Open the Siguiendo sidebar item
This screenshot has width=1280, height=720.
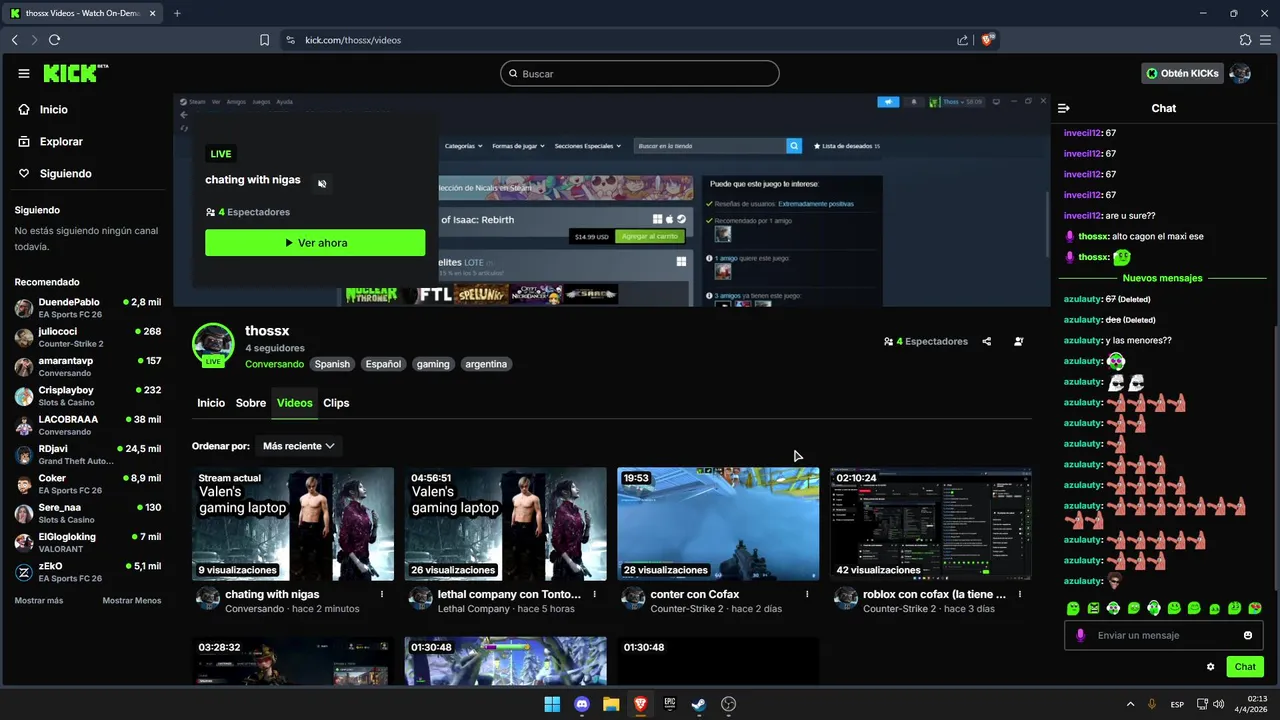65,174
